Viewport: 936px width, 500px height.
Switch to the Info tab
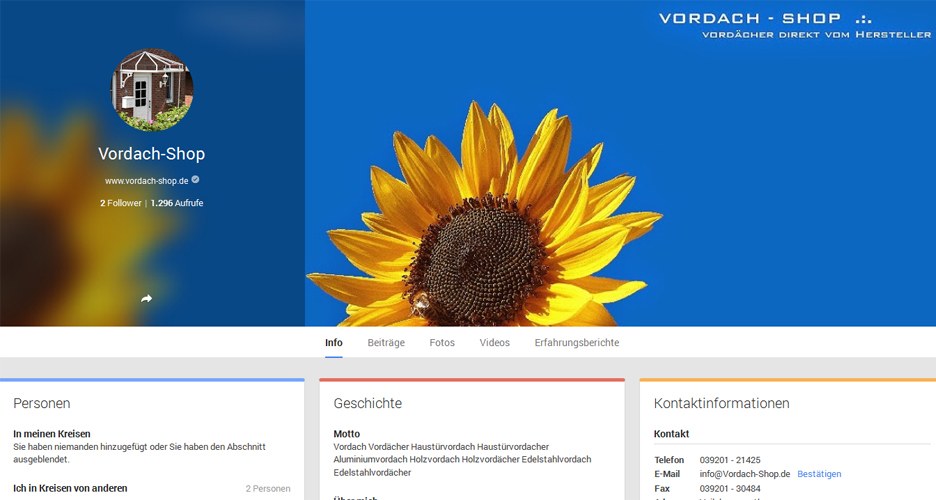tap(334, 342)
